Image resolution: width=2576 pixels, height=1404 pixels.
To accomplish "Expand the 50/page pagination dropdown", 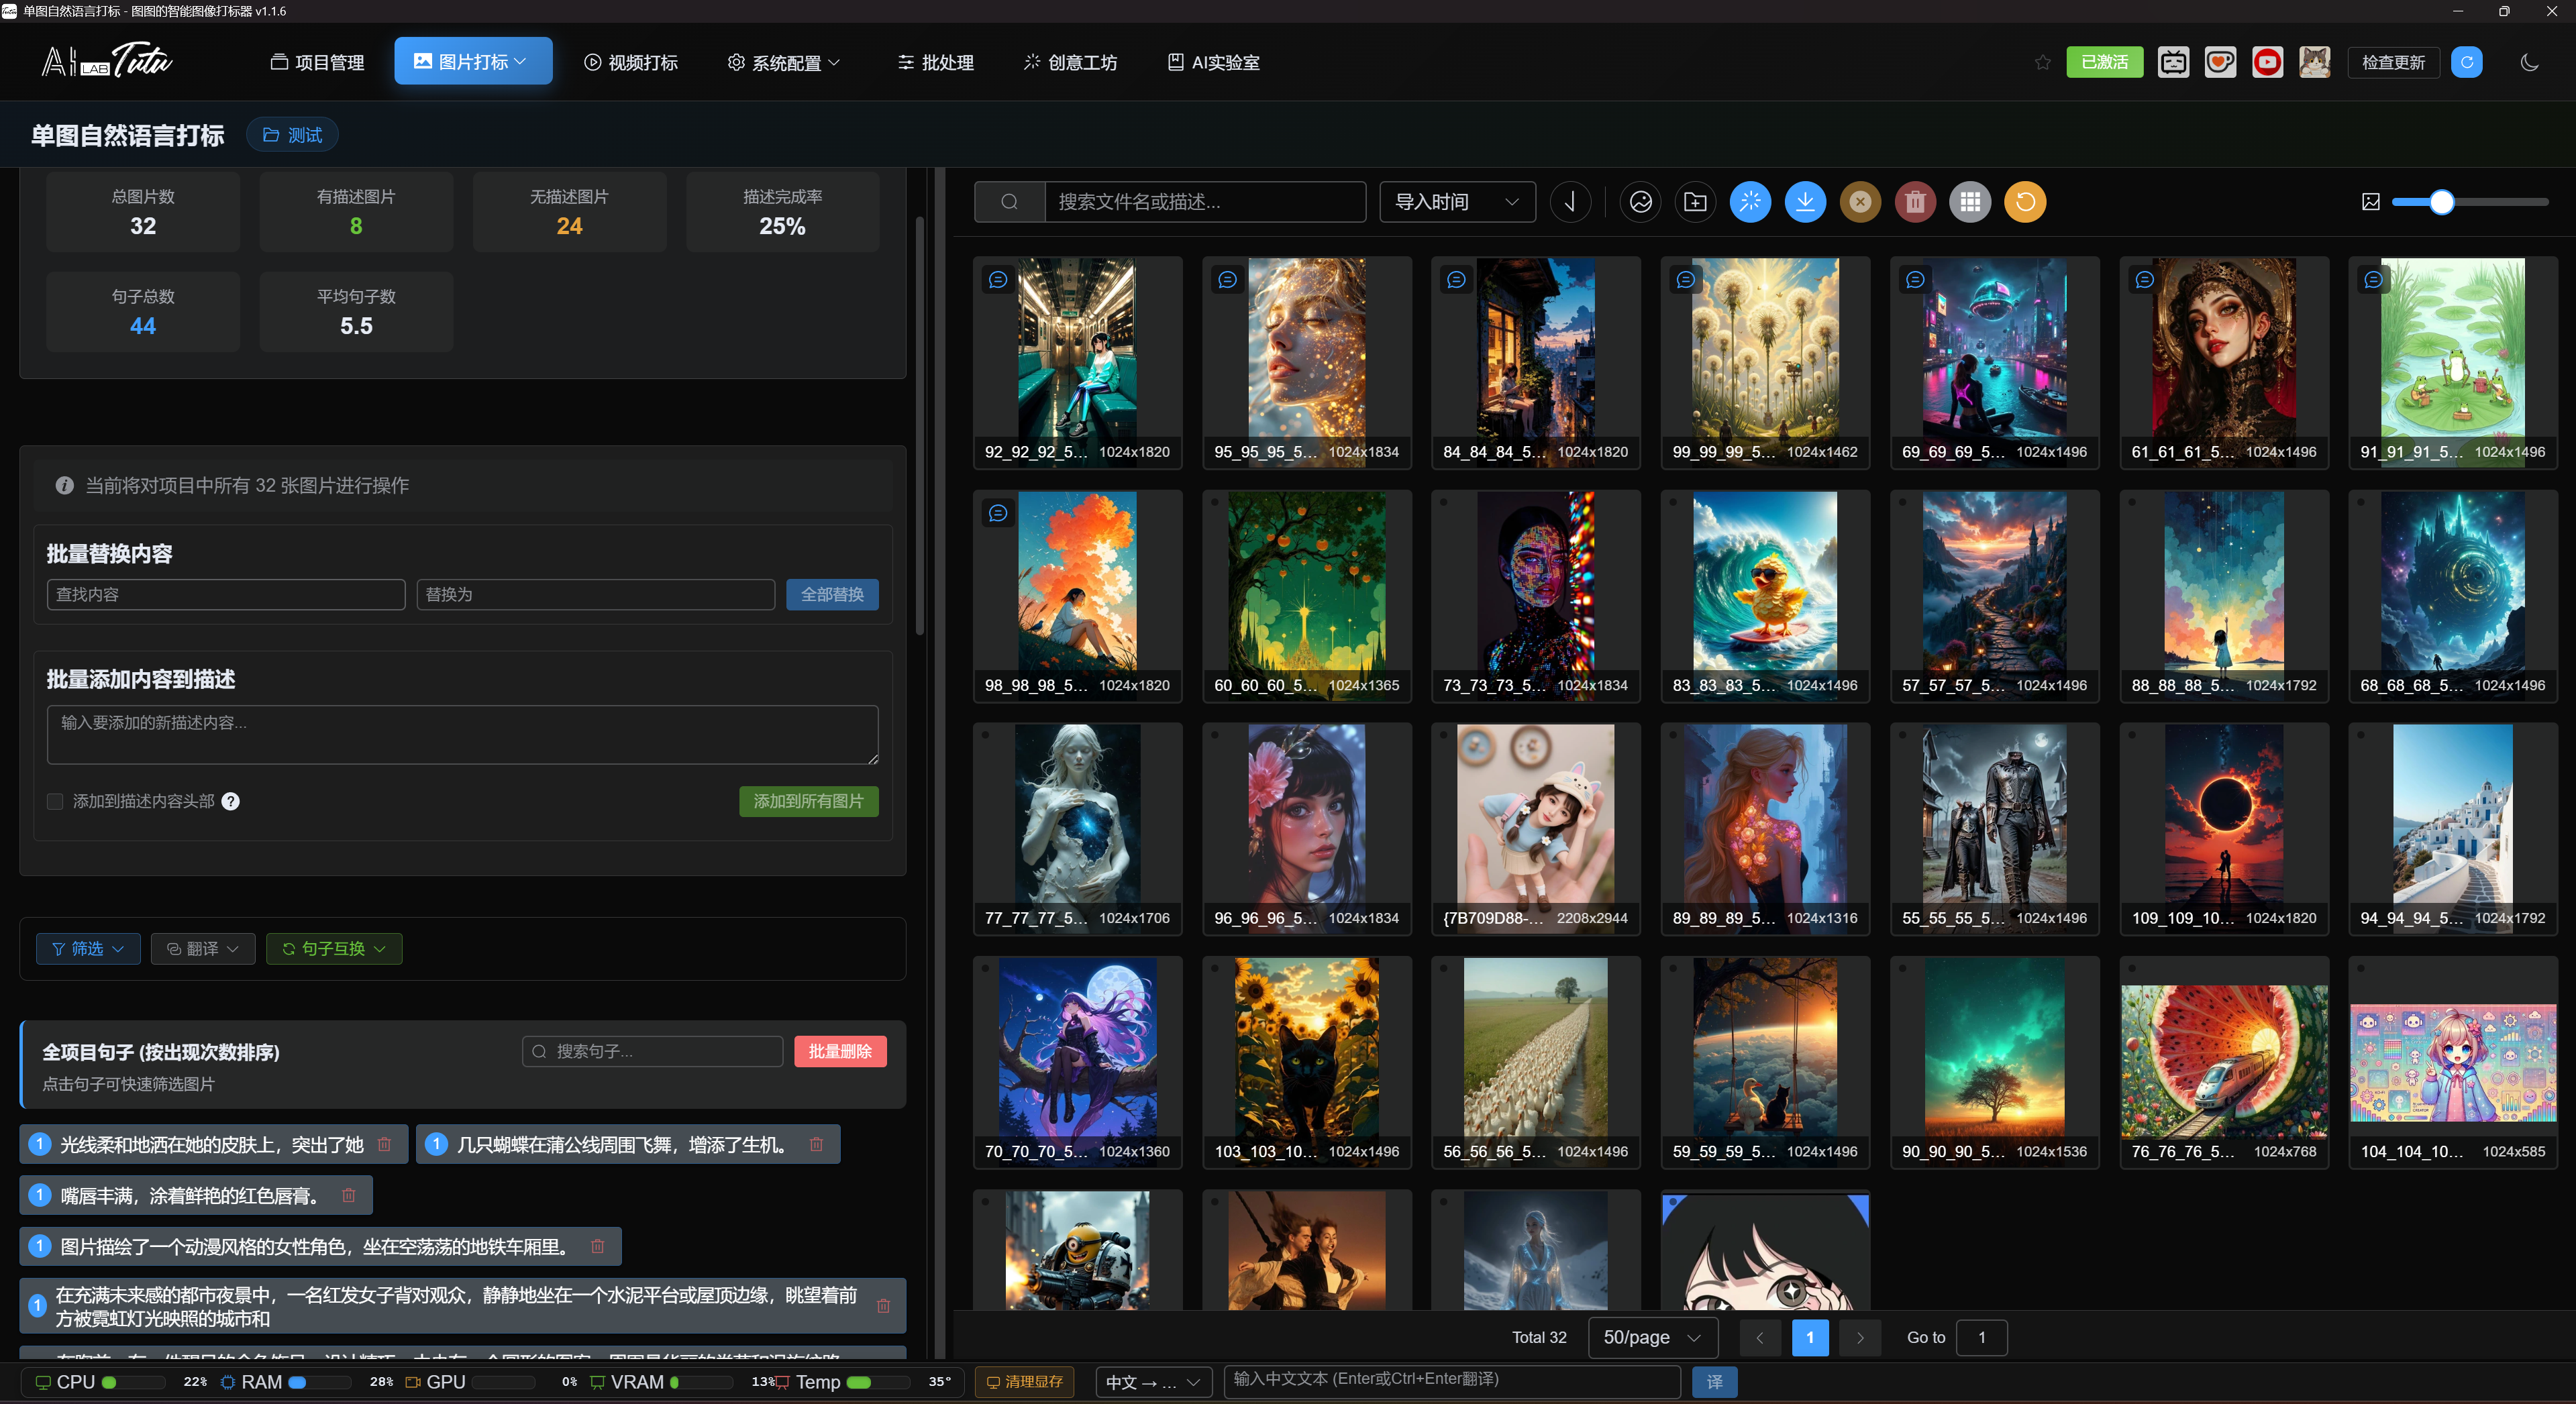I will (x=1652, y=1337).
